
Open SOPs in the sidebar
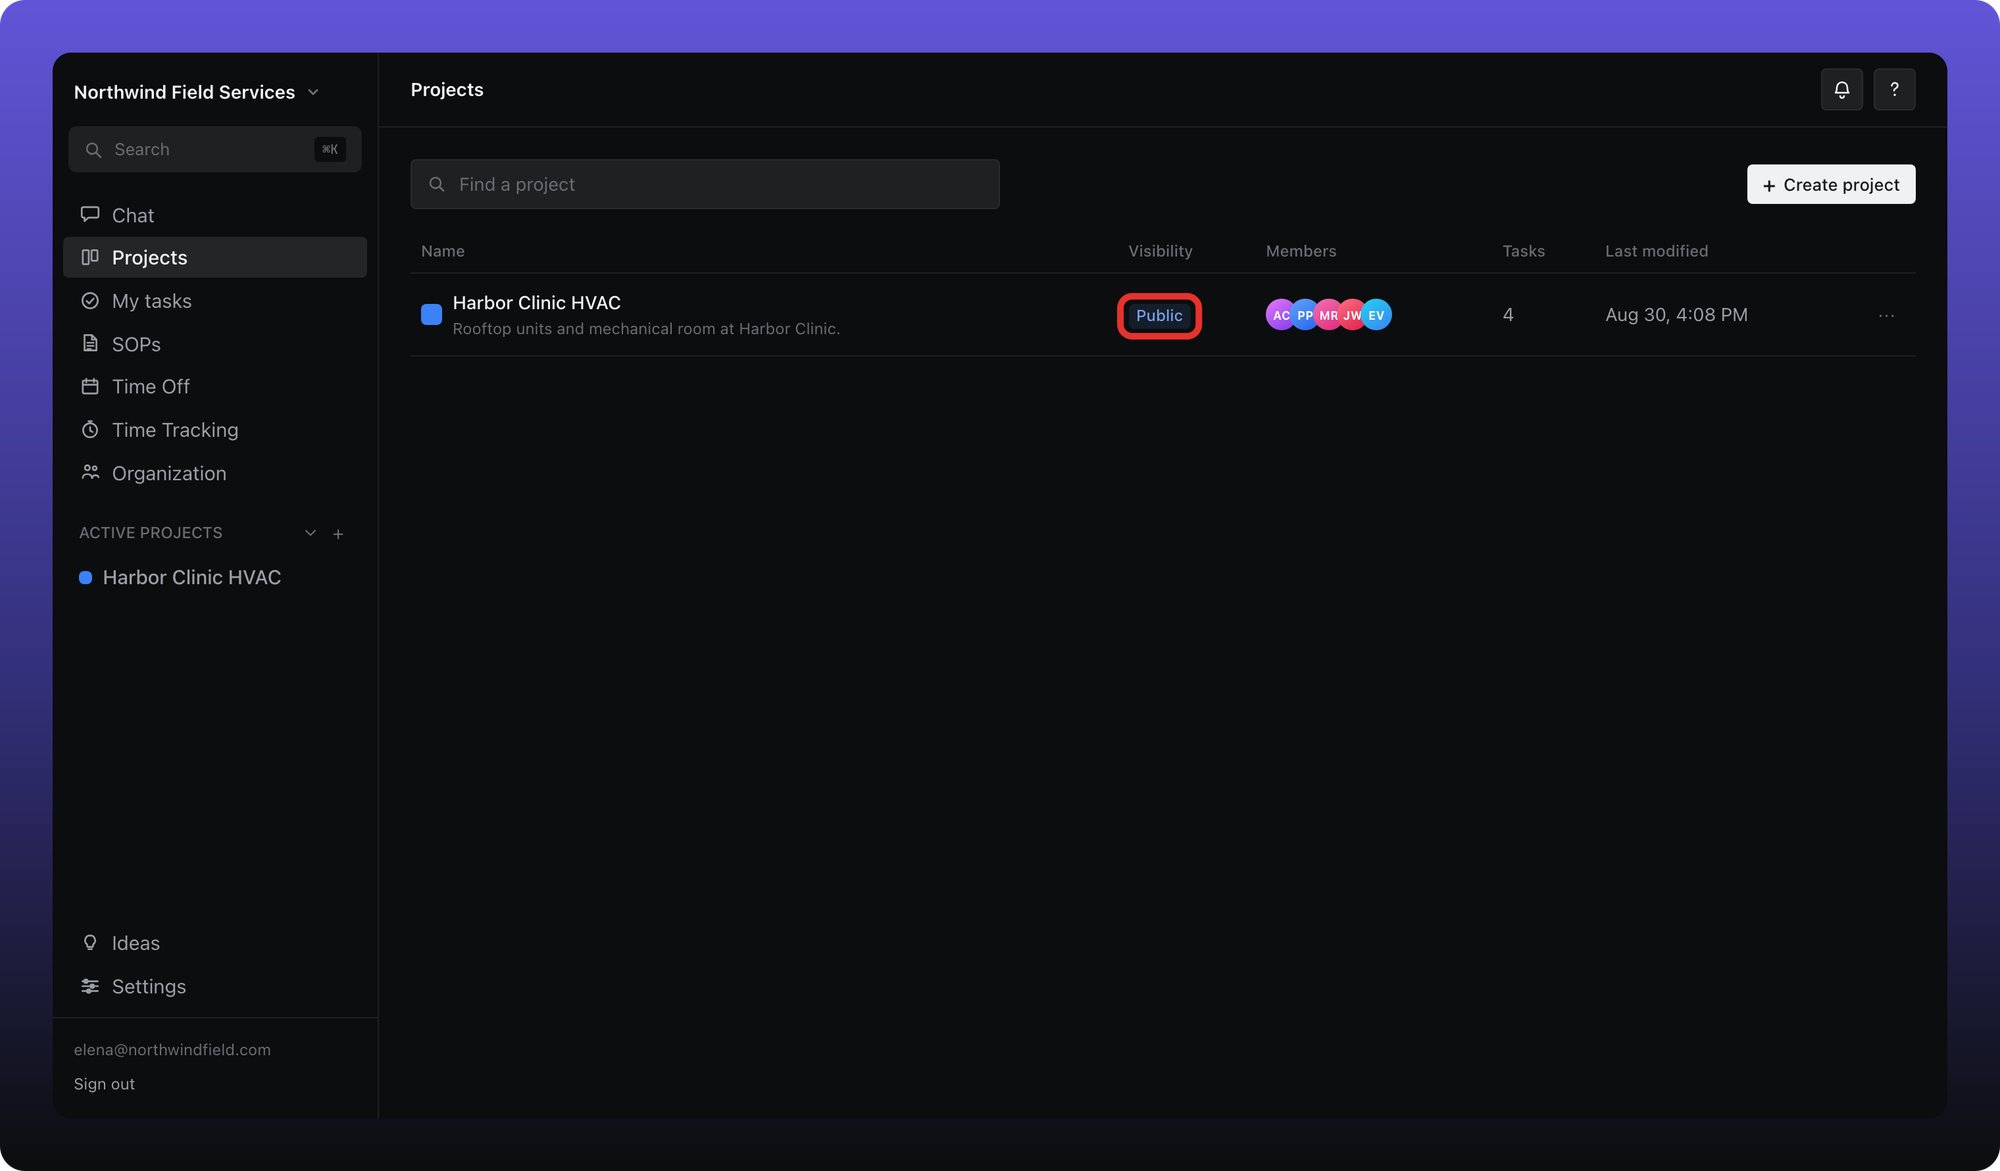pos(215,344)
